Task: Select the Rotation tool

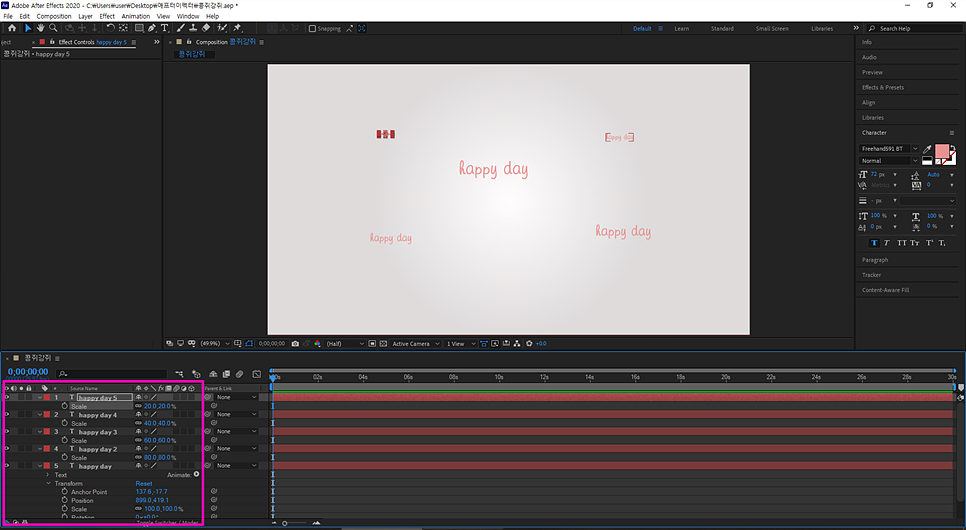Action: coord(110,28)
